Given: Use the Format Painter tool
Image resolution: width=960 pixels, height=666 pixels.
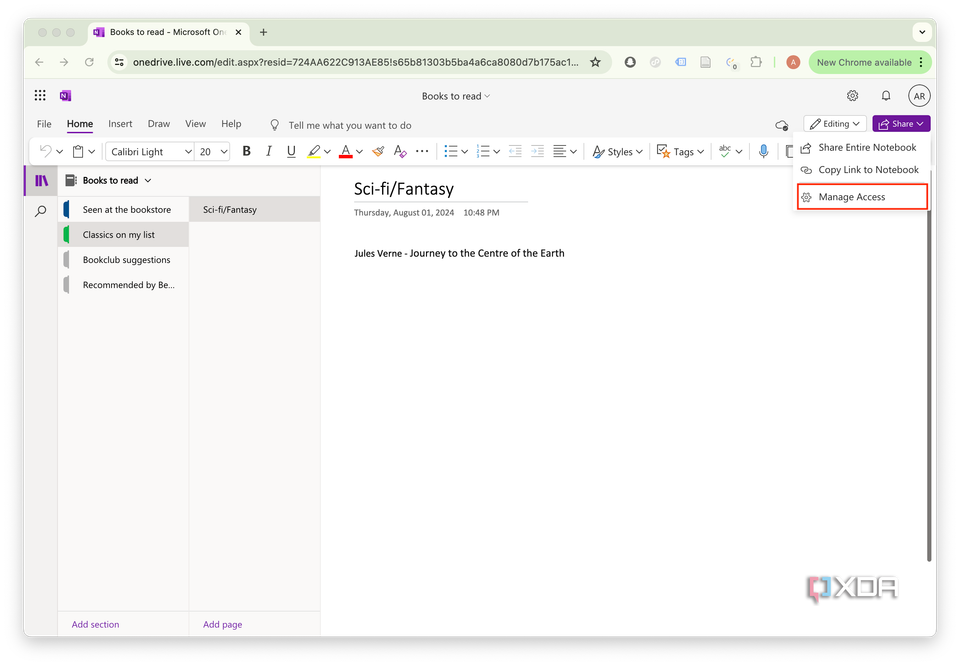Looking at the screenshot, I should [x=378, y=151].
